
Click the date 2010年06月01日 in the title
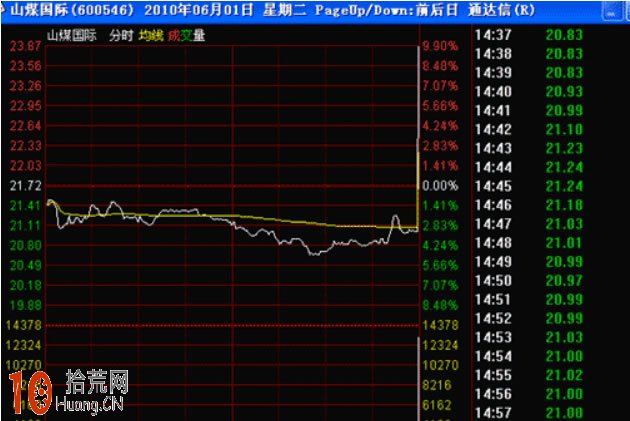(199, 10)
